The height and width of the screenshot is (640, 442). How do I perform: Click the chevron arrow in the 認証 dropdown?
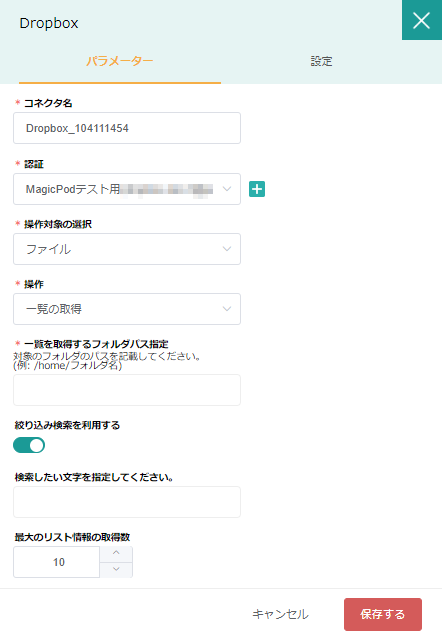tap(227, 189)
